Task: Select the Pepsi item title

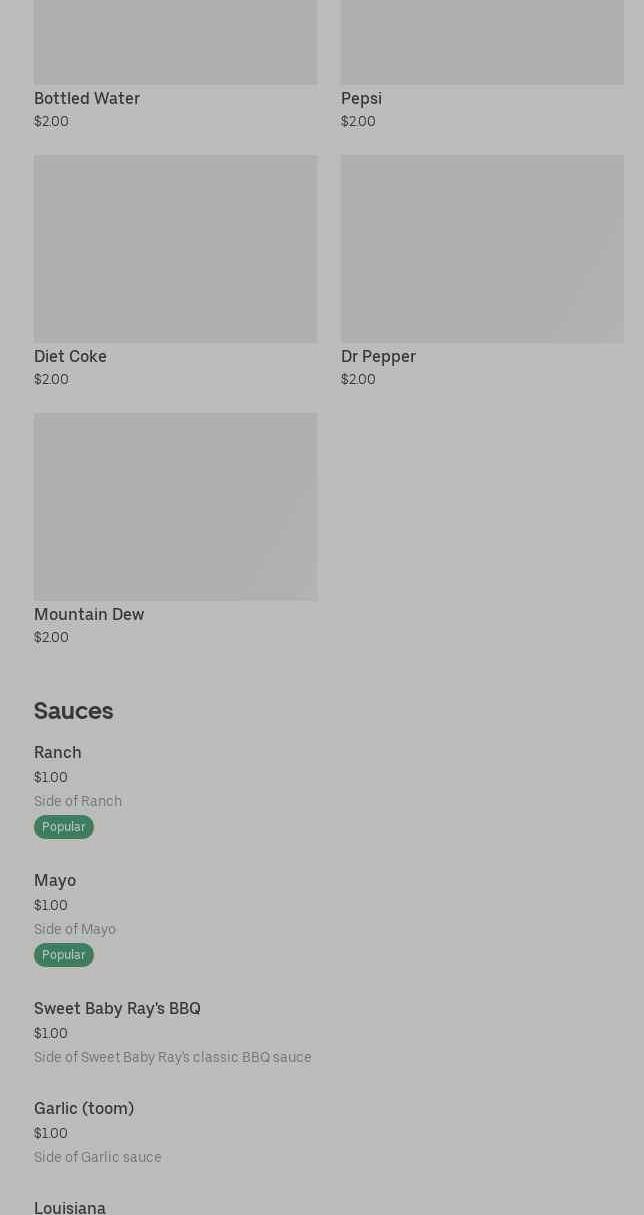Action: [361, 98]
